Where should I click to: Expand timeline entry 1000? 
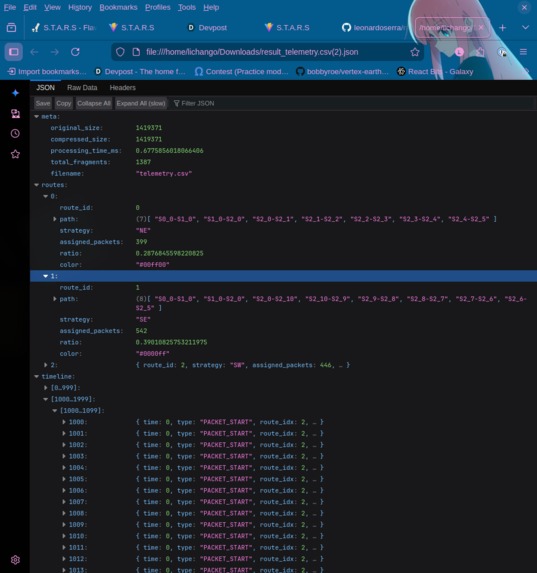[x=64, y=422]
